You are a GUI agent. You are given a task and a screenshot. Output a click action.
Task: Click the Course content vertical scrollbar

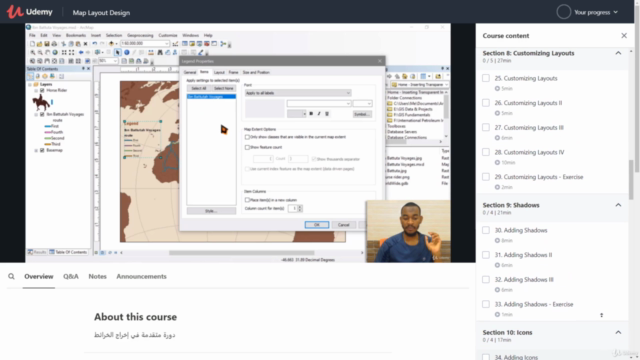(631, 180)
